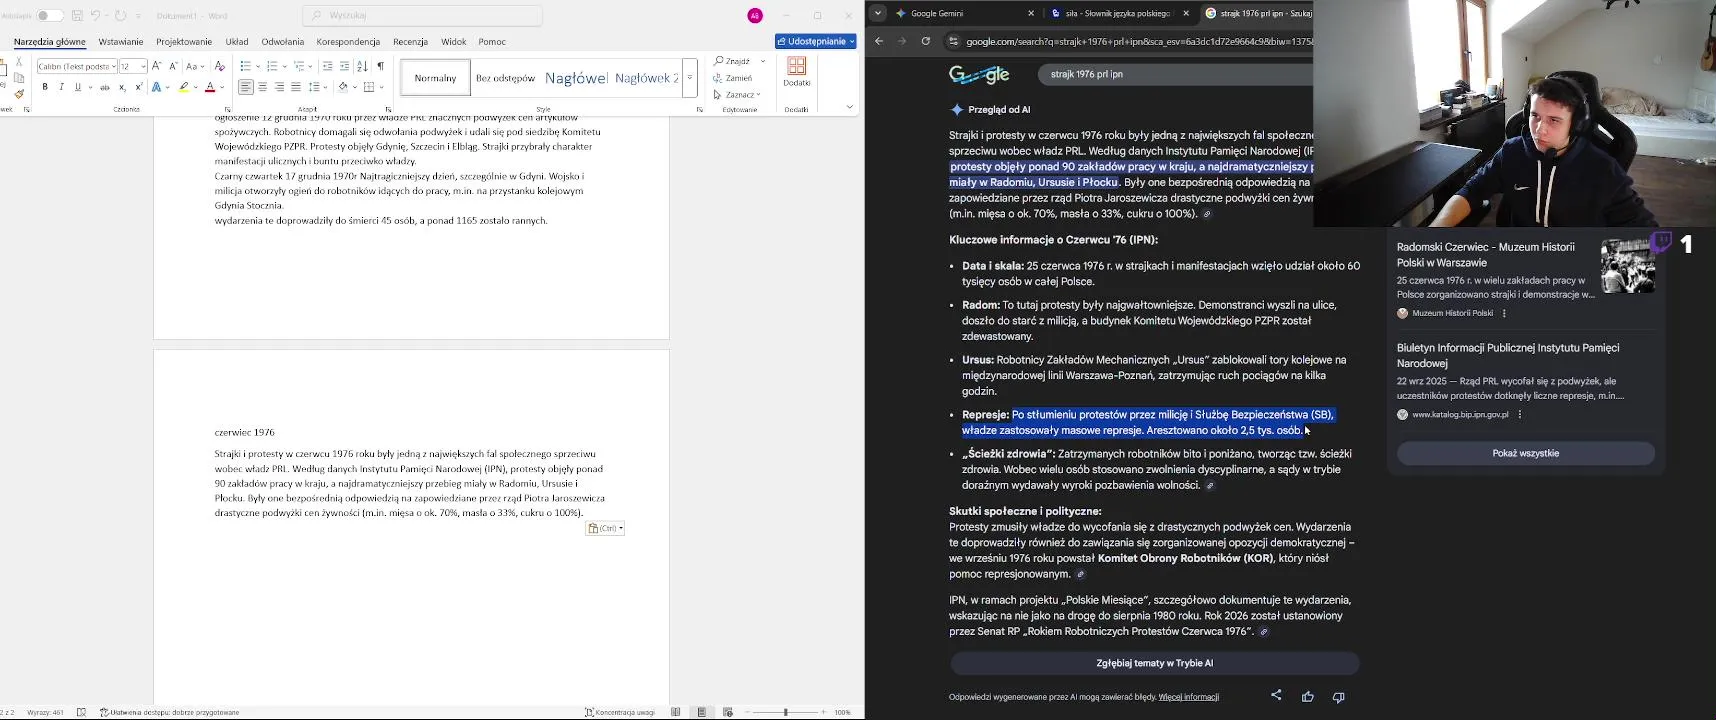Image resolution: width=1716 pixels, height=720 pixels.
Task: Open the Zaznacz dropdown
Action: [738, 95]
